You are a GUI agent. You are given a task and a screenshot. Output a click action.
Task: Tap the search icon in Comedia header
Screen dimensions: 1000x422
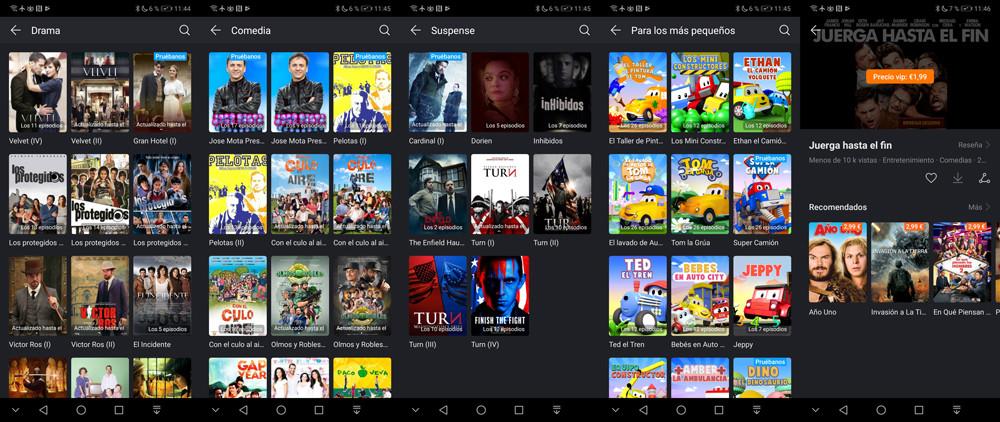pos(384,31)
